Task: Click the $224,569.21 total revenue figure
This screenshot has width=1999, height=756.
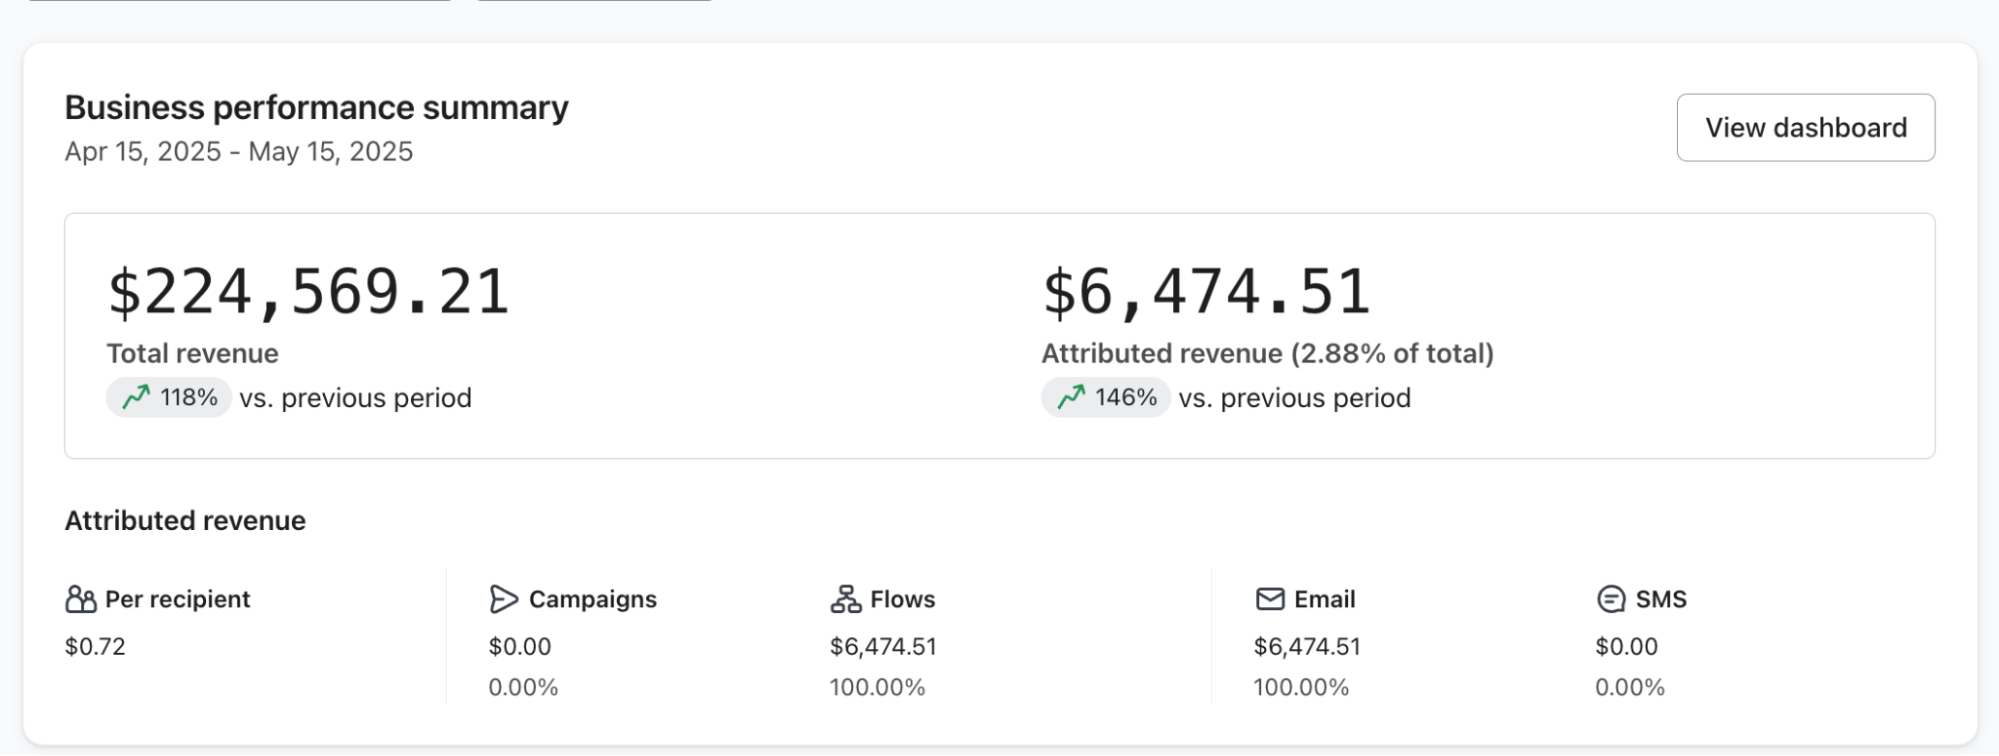Action: (x=309, y=292)
